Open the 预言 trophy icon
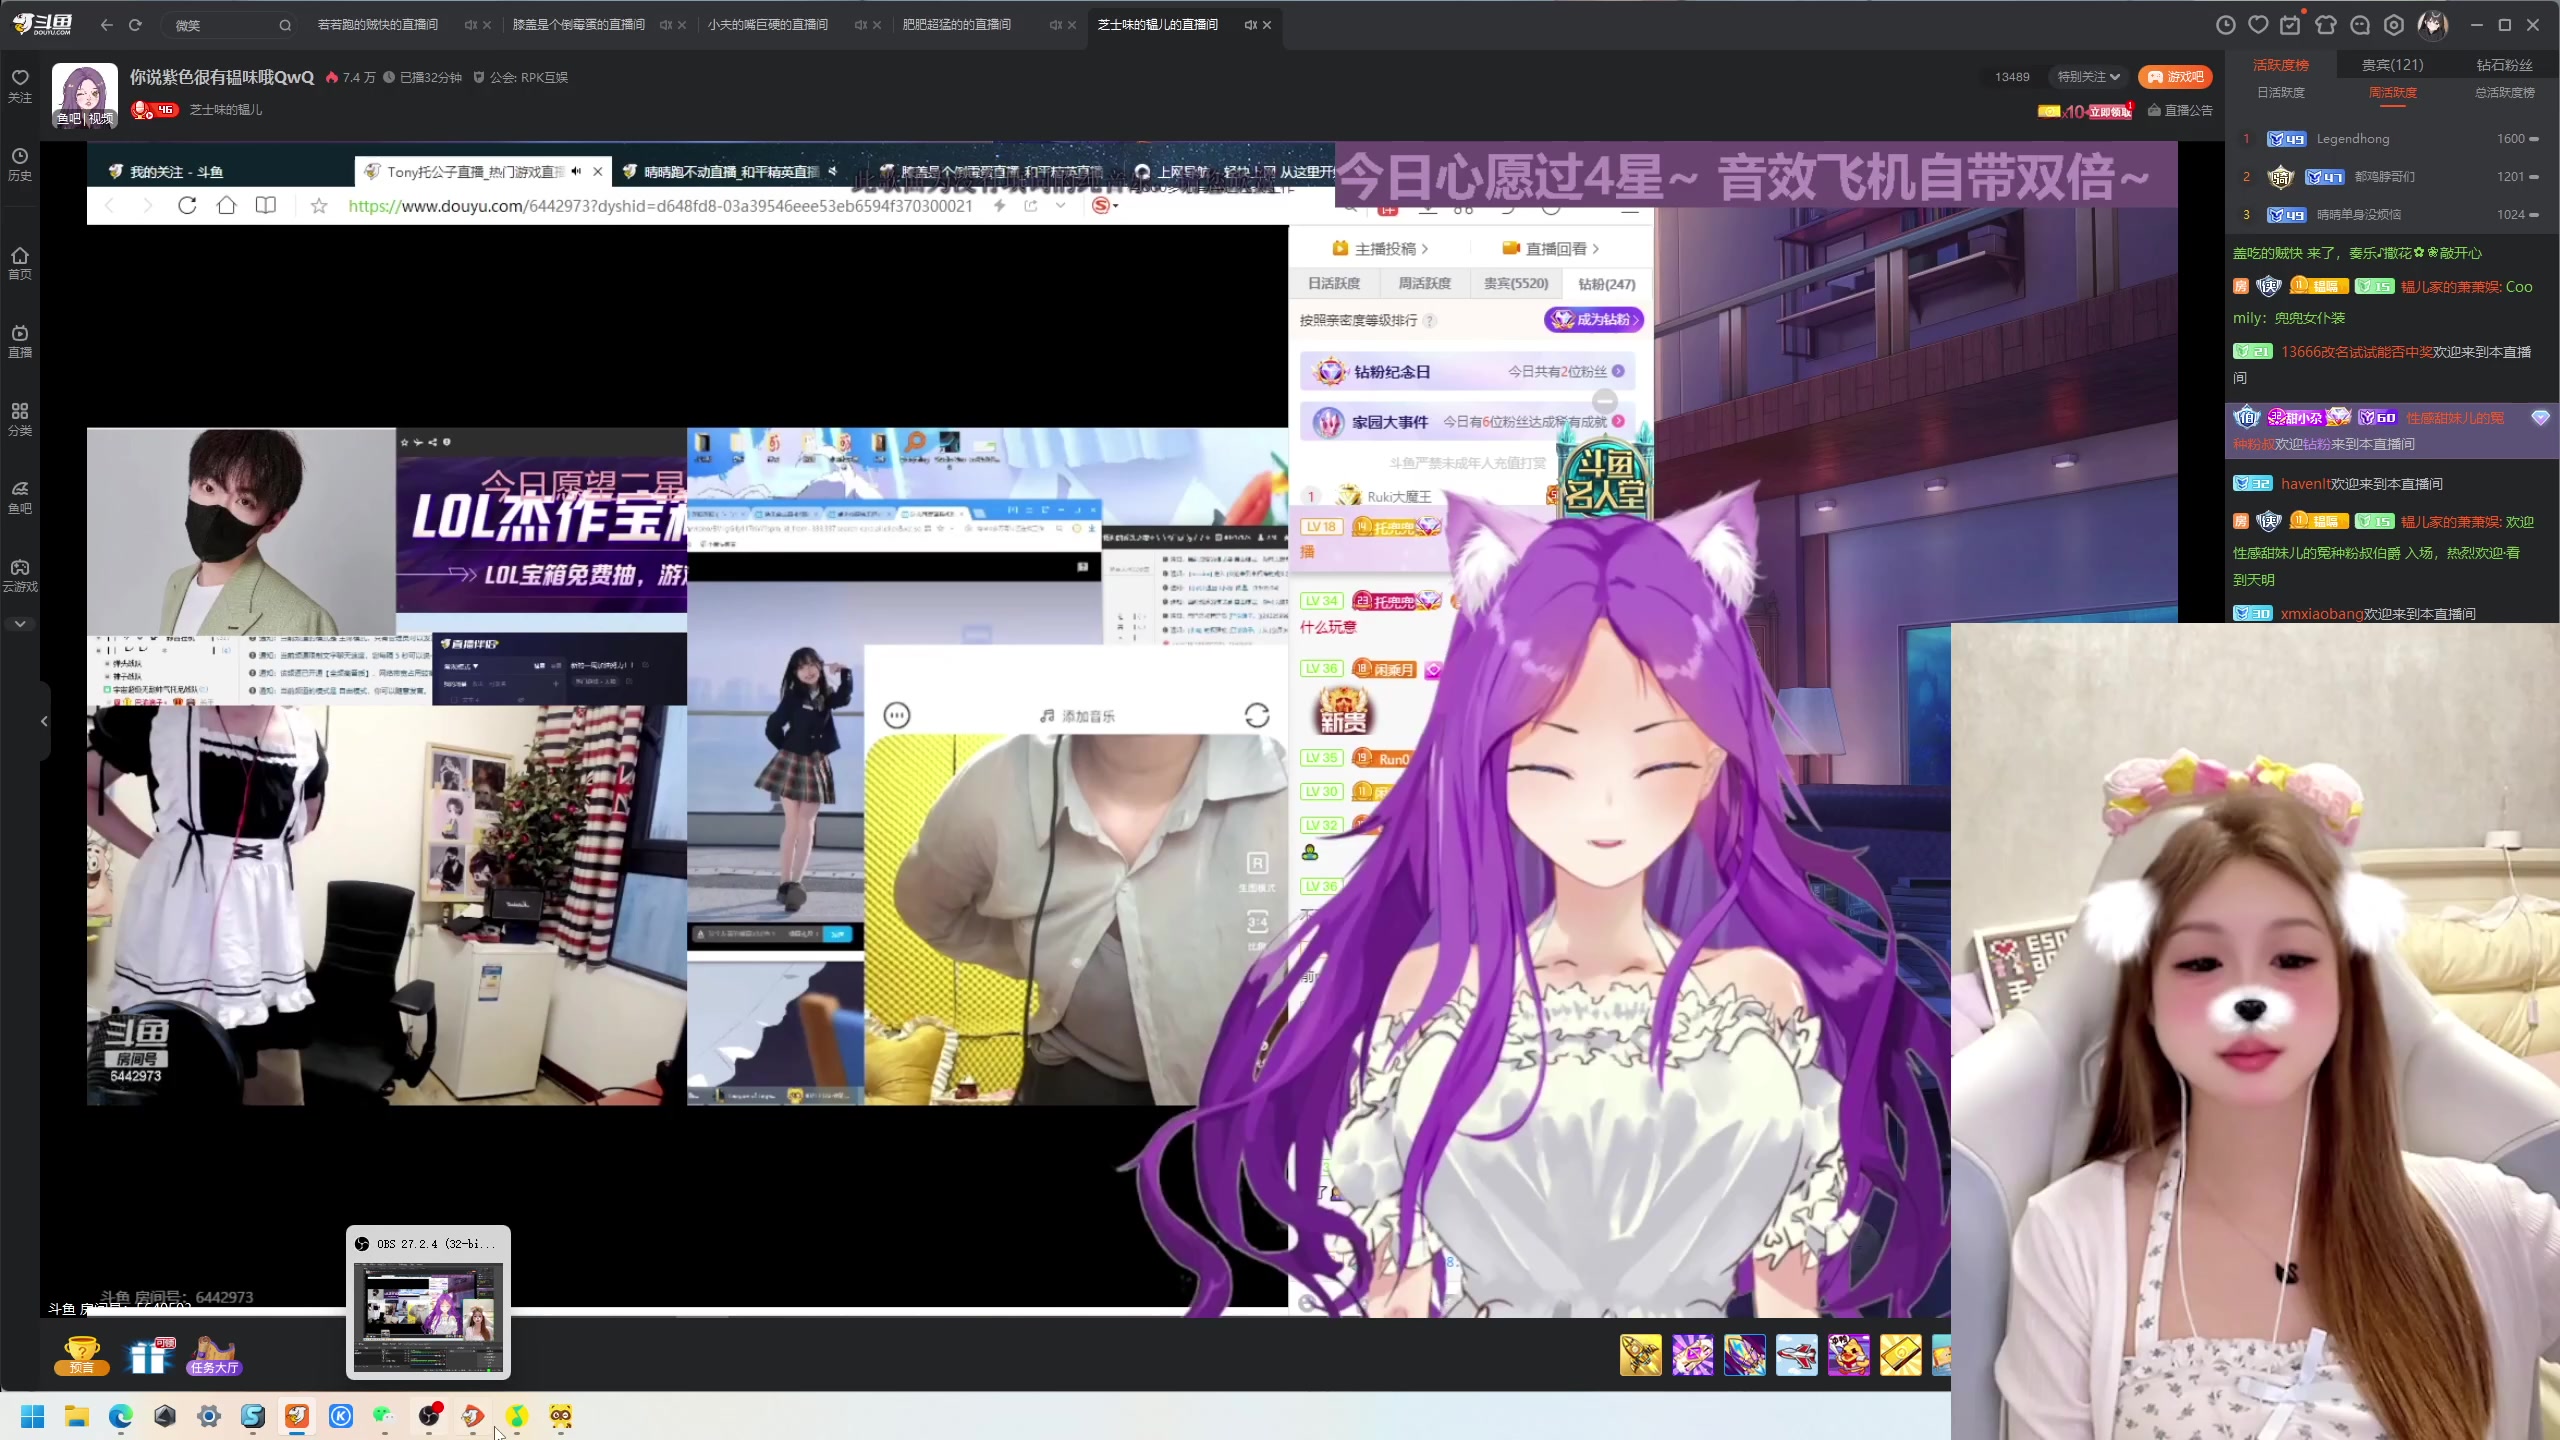Viewport: 2560px width, 1440px height. coord(81,1355)
